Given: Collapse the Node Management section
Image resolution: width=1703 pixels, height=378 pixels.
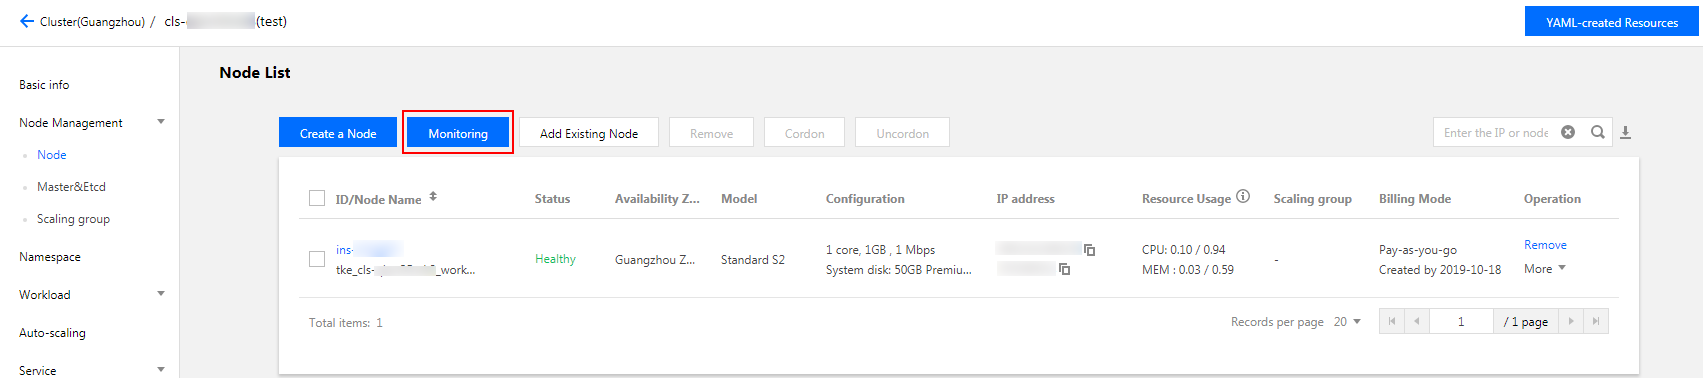Looking at the screenshot, I should [161, 122].
